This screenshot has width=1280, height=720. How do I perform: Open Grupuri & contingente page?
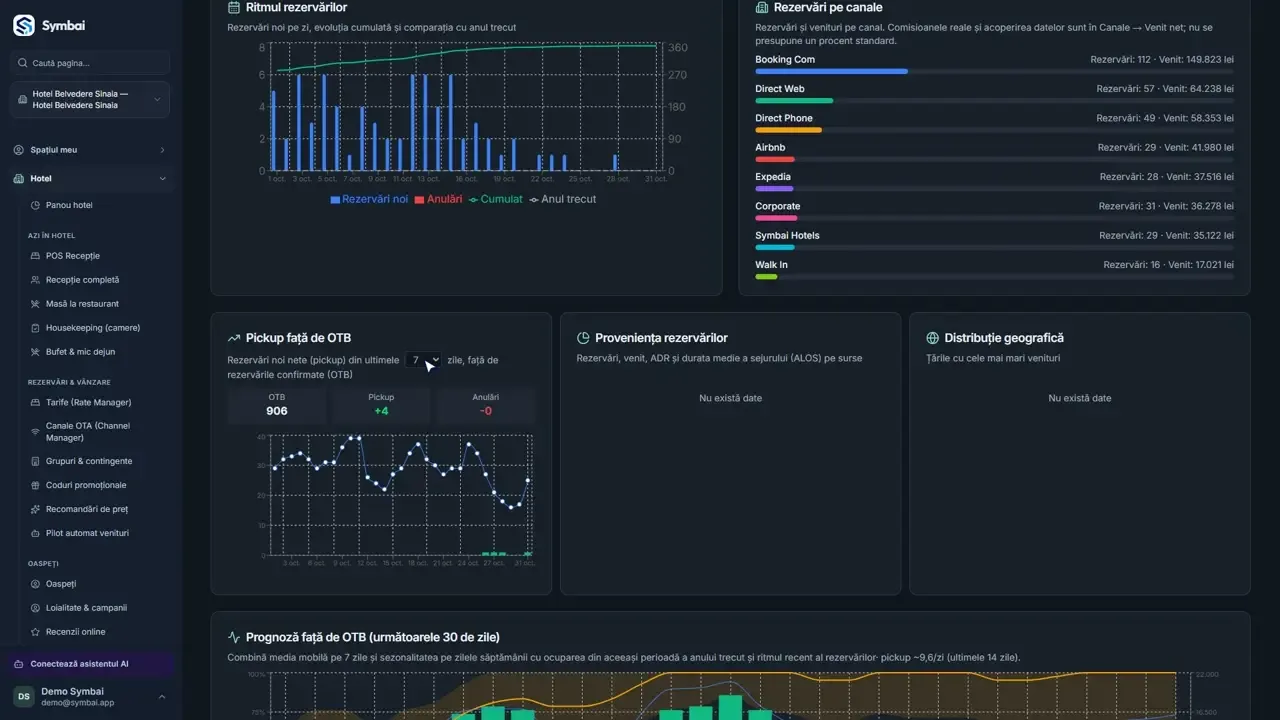89,461
